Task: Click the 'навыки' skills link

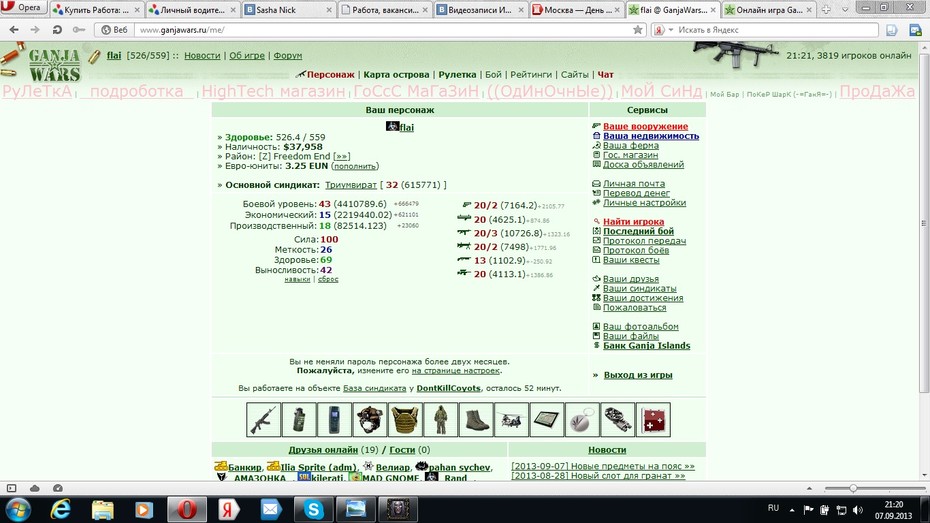Action: click(297, 279)
